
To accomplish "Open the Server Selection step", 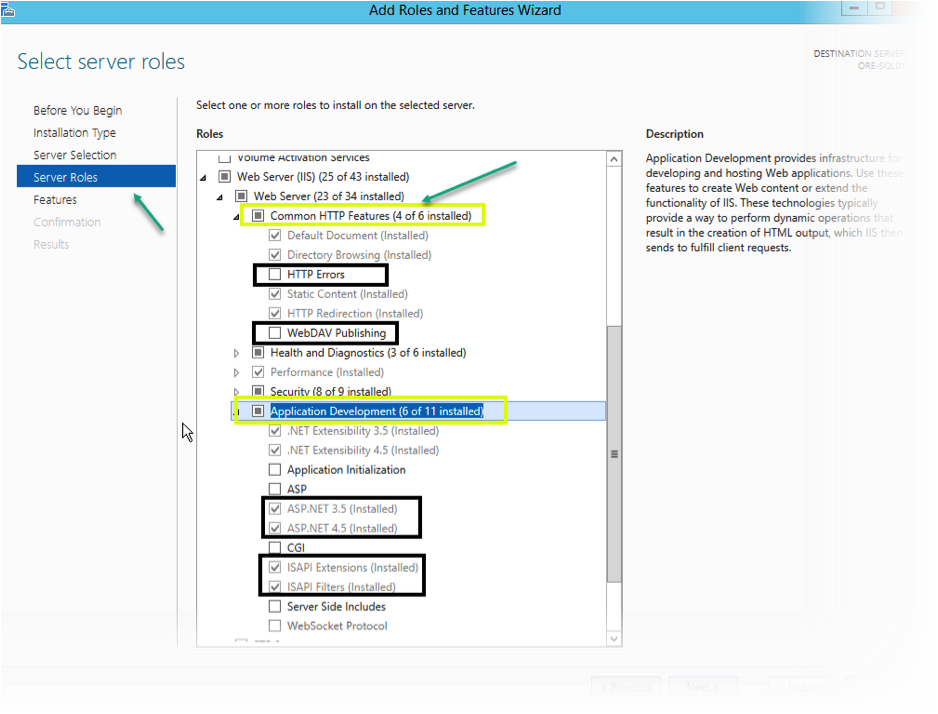I will click(x=75, y=155).
